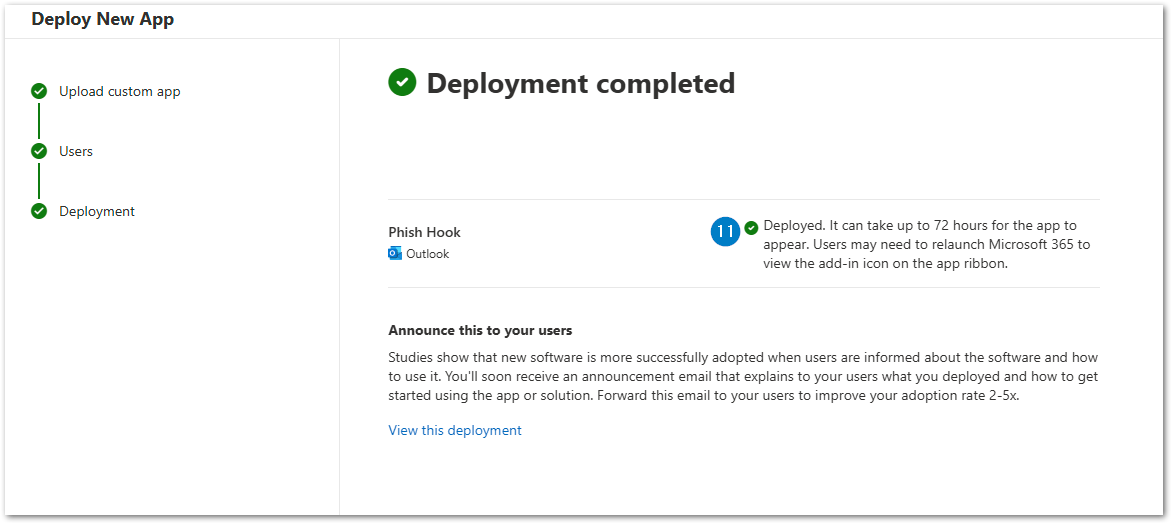The image size is (1172, 524).
Task: Click the green checkmark beside Users step
Action: point(39,151)
